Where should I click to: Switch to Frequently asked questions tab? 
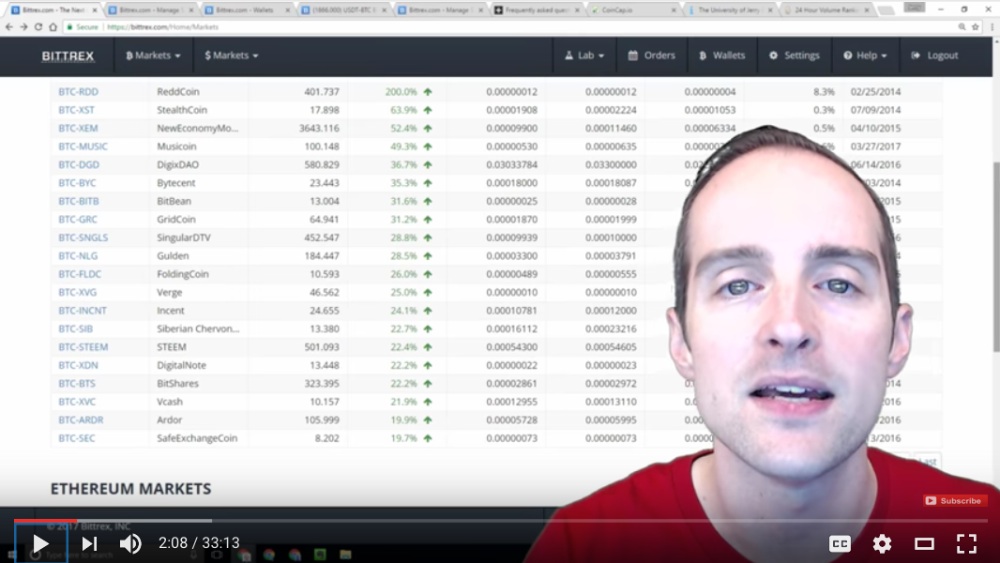coord(537,10)
